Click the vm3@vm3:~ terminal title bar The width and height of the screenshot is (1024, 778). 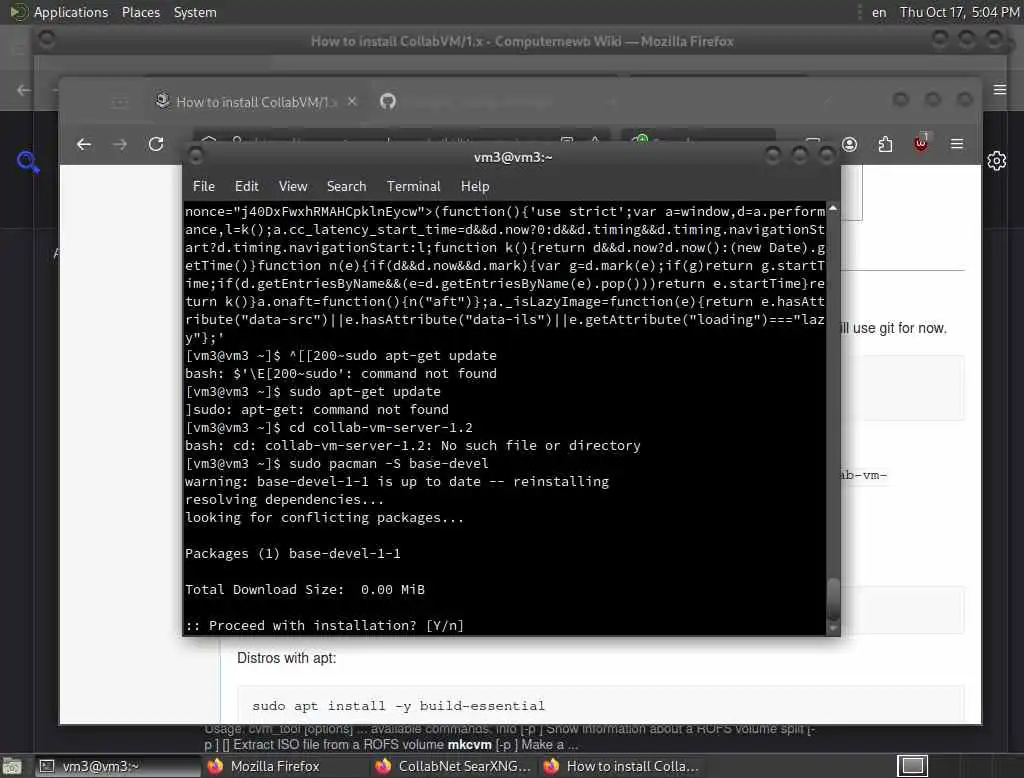513,157
